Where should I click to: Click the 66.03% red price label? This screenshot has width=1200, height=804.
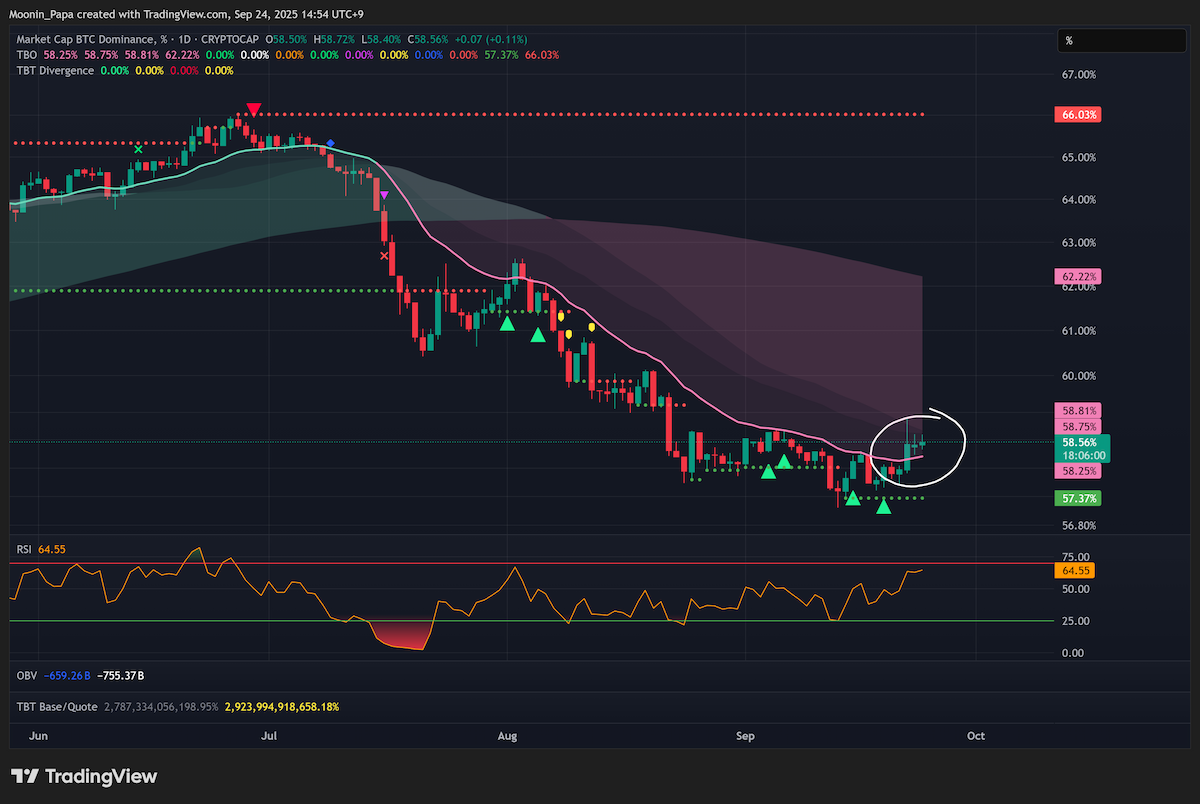pyautogui.click(x=1077, y=115)
